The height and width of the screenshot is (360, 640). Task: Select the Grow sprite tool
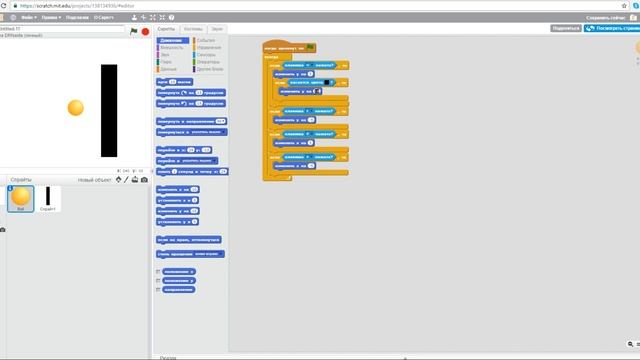153,18
